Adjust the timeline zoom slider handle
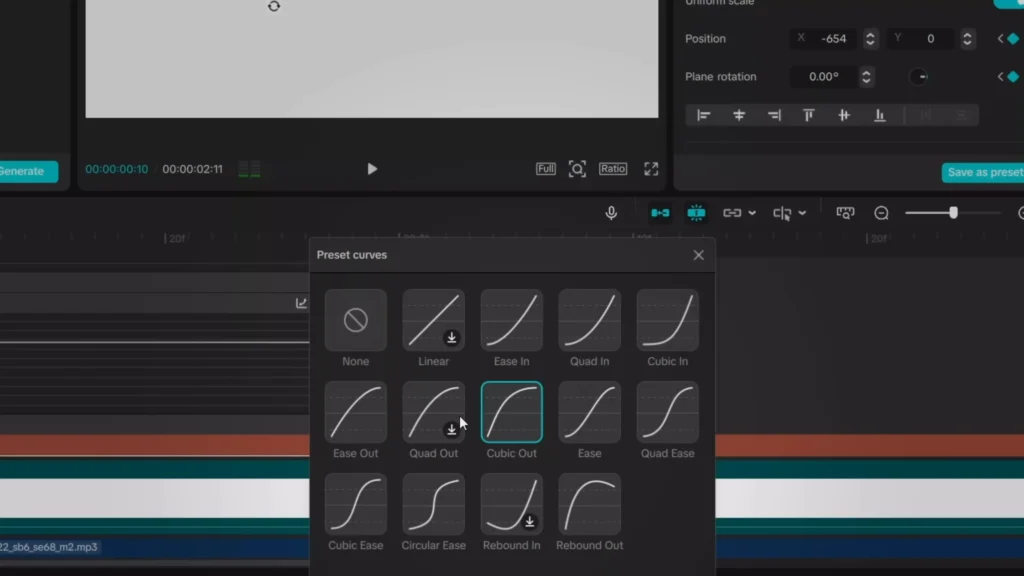Screen dimensions: 1024x576 955,212
